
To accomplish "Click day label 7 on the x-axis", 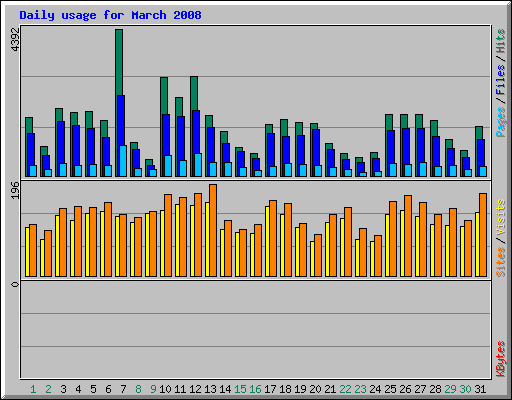I will (123, 389).
